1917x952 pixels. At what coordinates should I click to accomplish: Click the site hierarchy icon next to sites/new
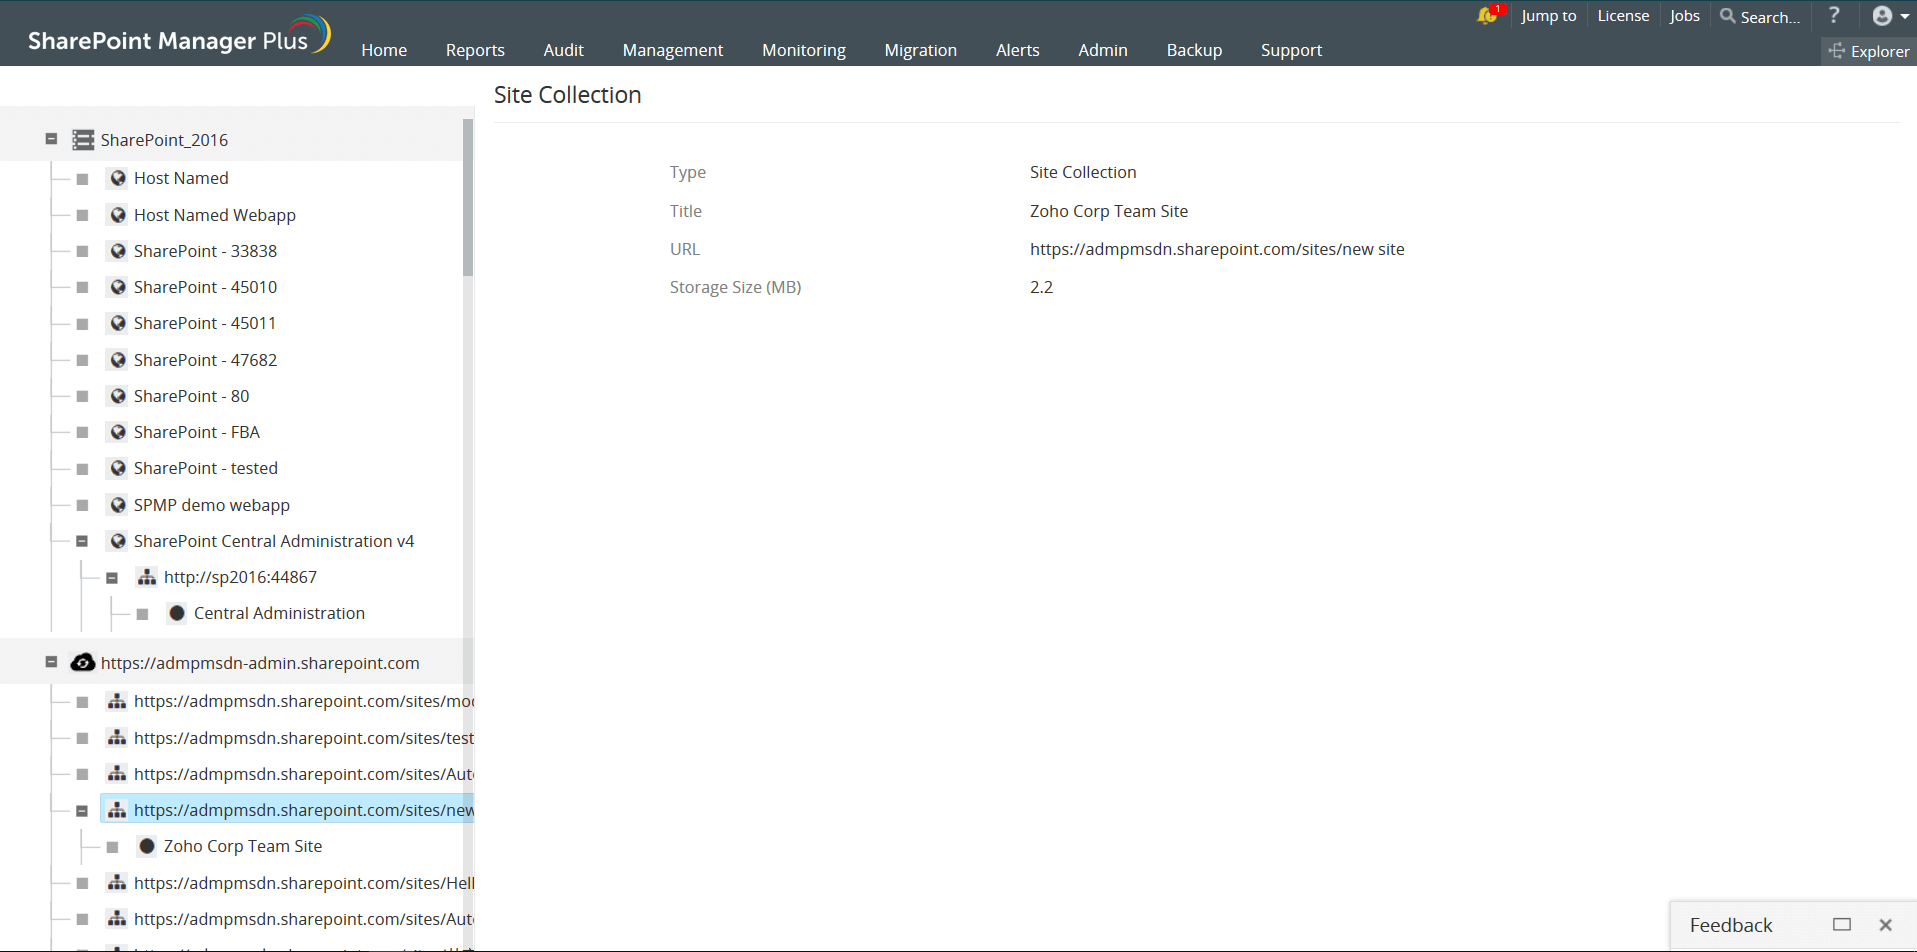coord(117,810)
